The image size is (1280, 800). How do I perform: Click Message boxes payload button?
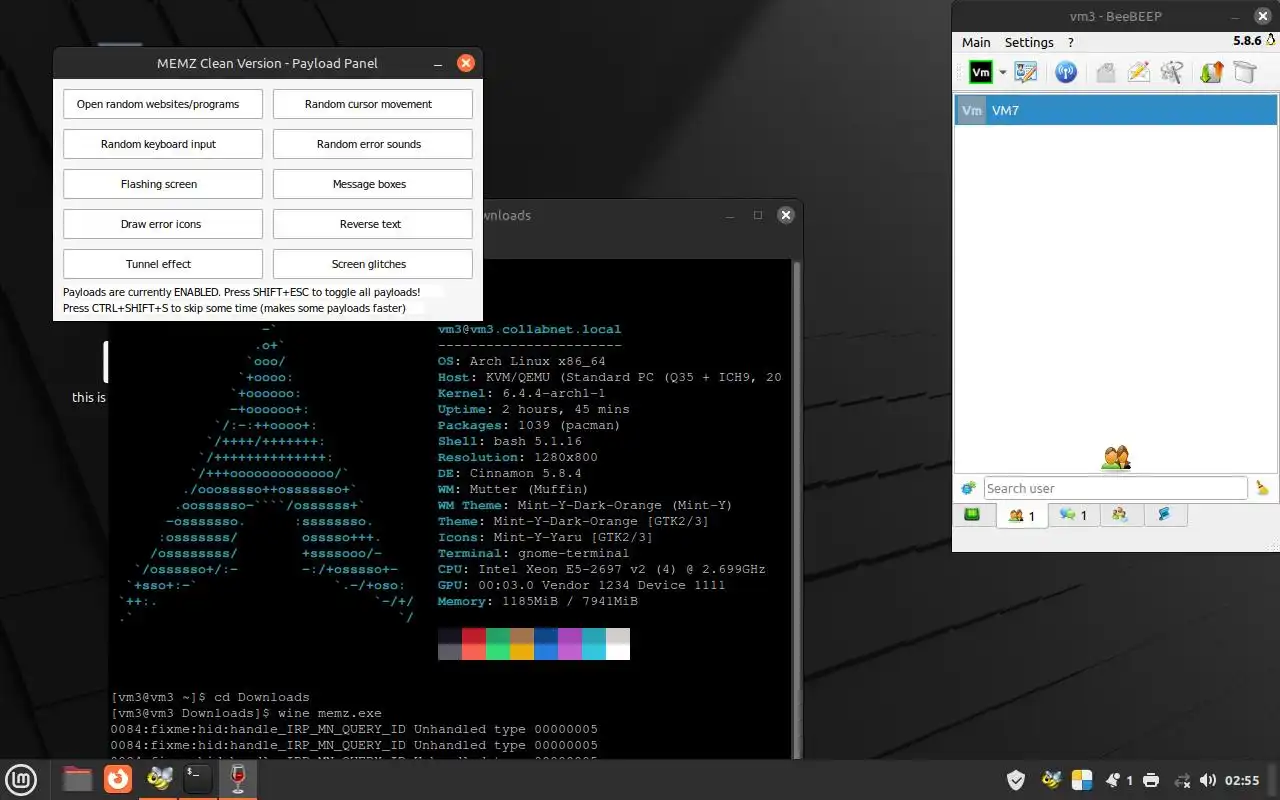tap(373, 184)
